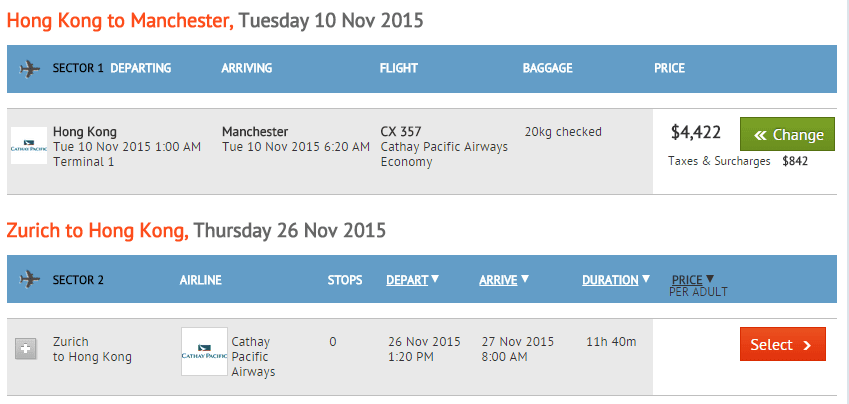The height and width of the screenshot is (404, 849).
Task: Click Hong Kong to Manchester heading
Action: pyautogui.click(x=120, y=19)
